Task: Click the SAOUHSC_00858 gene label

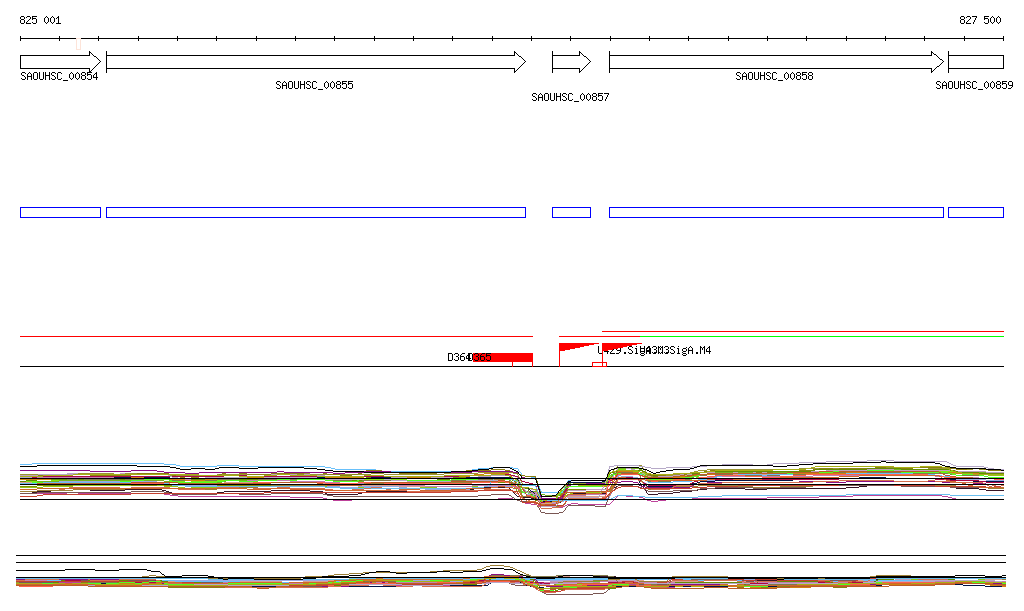Action: coord(774,77)
